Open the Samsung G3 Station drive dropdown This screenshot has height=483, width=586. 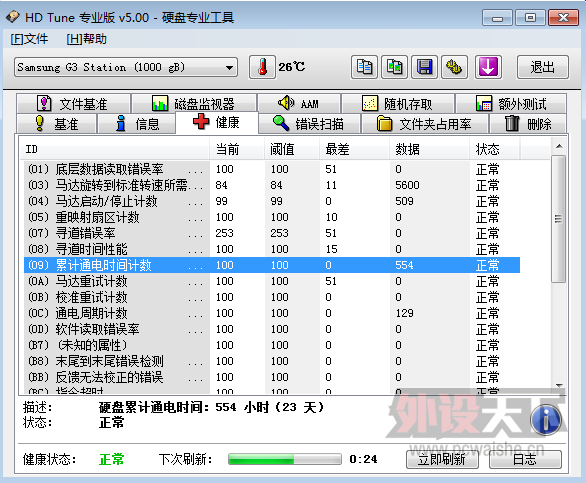[126, 67]
